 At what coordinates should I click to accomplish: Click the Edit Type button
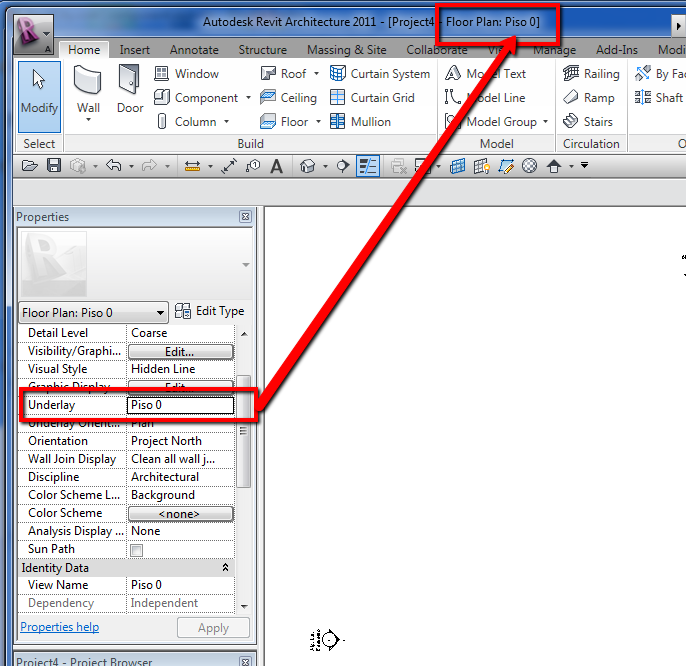210,311
